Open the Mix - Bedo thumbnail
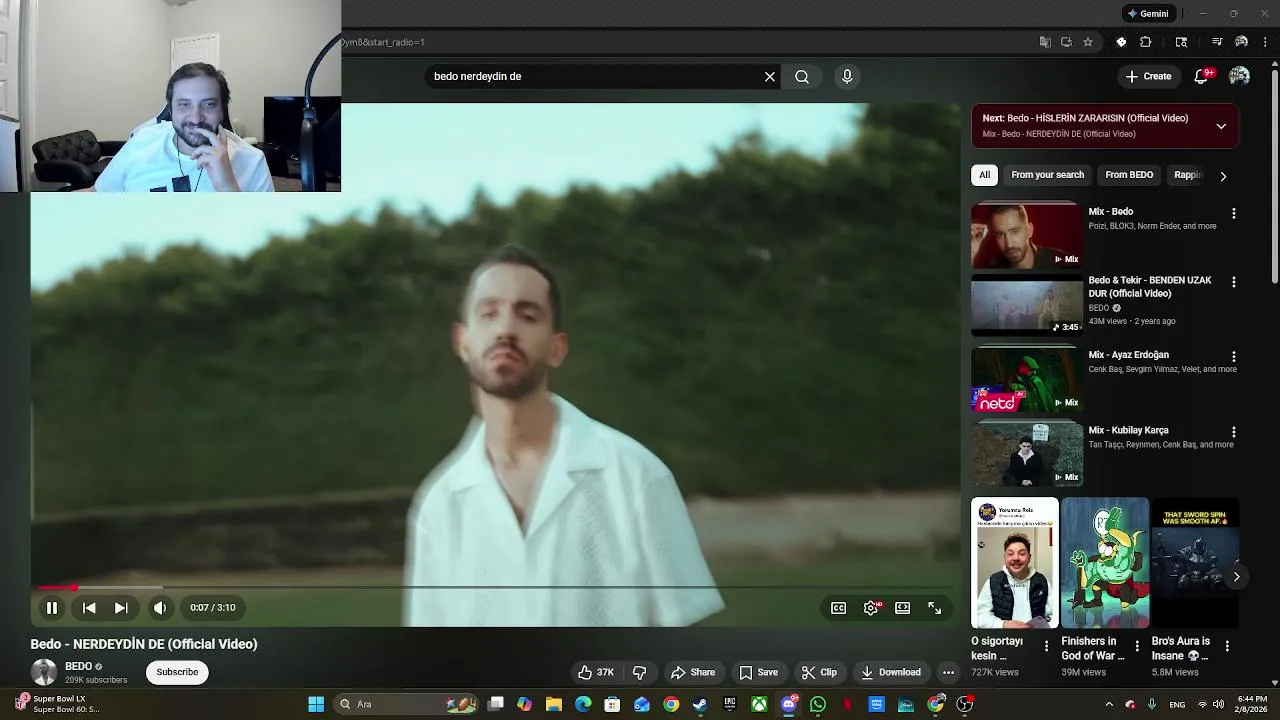Image resolution: width=1280 pixels, height=720 pixels. tap(1027, 236)
